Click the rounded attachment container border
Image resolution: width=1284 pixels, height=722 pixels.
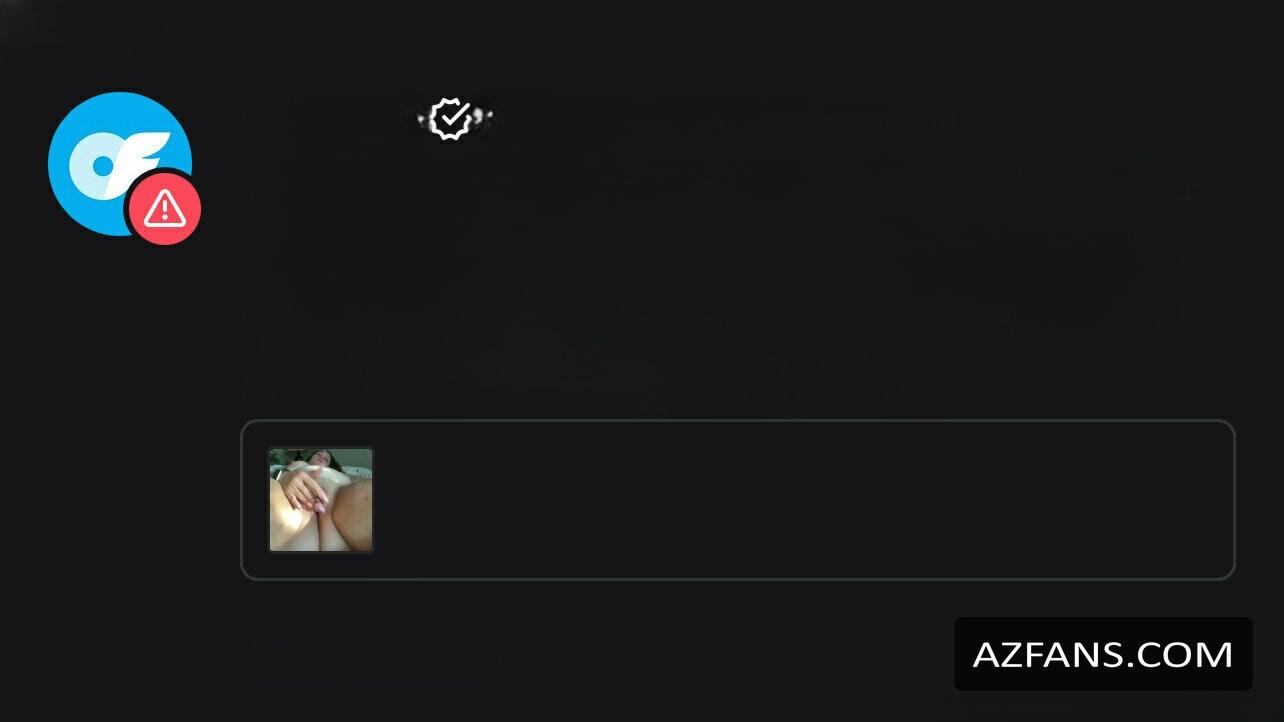click(738, 499)
